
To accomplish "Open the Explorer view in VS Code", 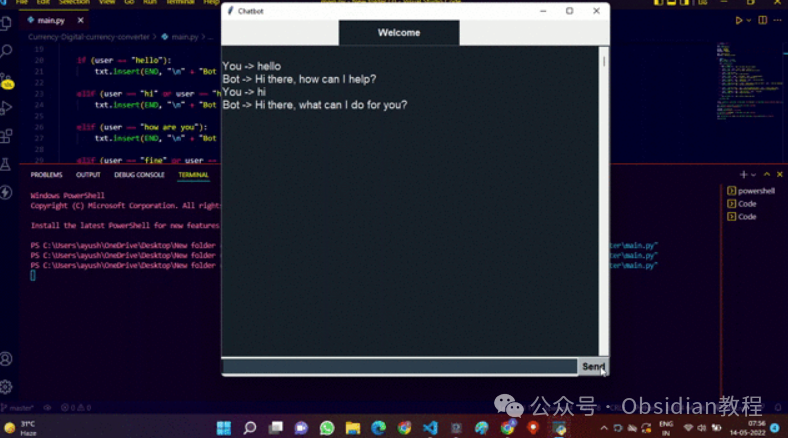I will coord(6,23).
